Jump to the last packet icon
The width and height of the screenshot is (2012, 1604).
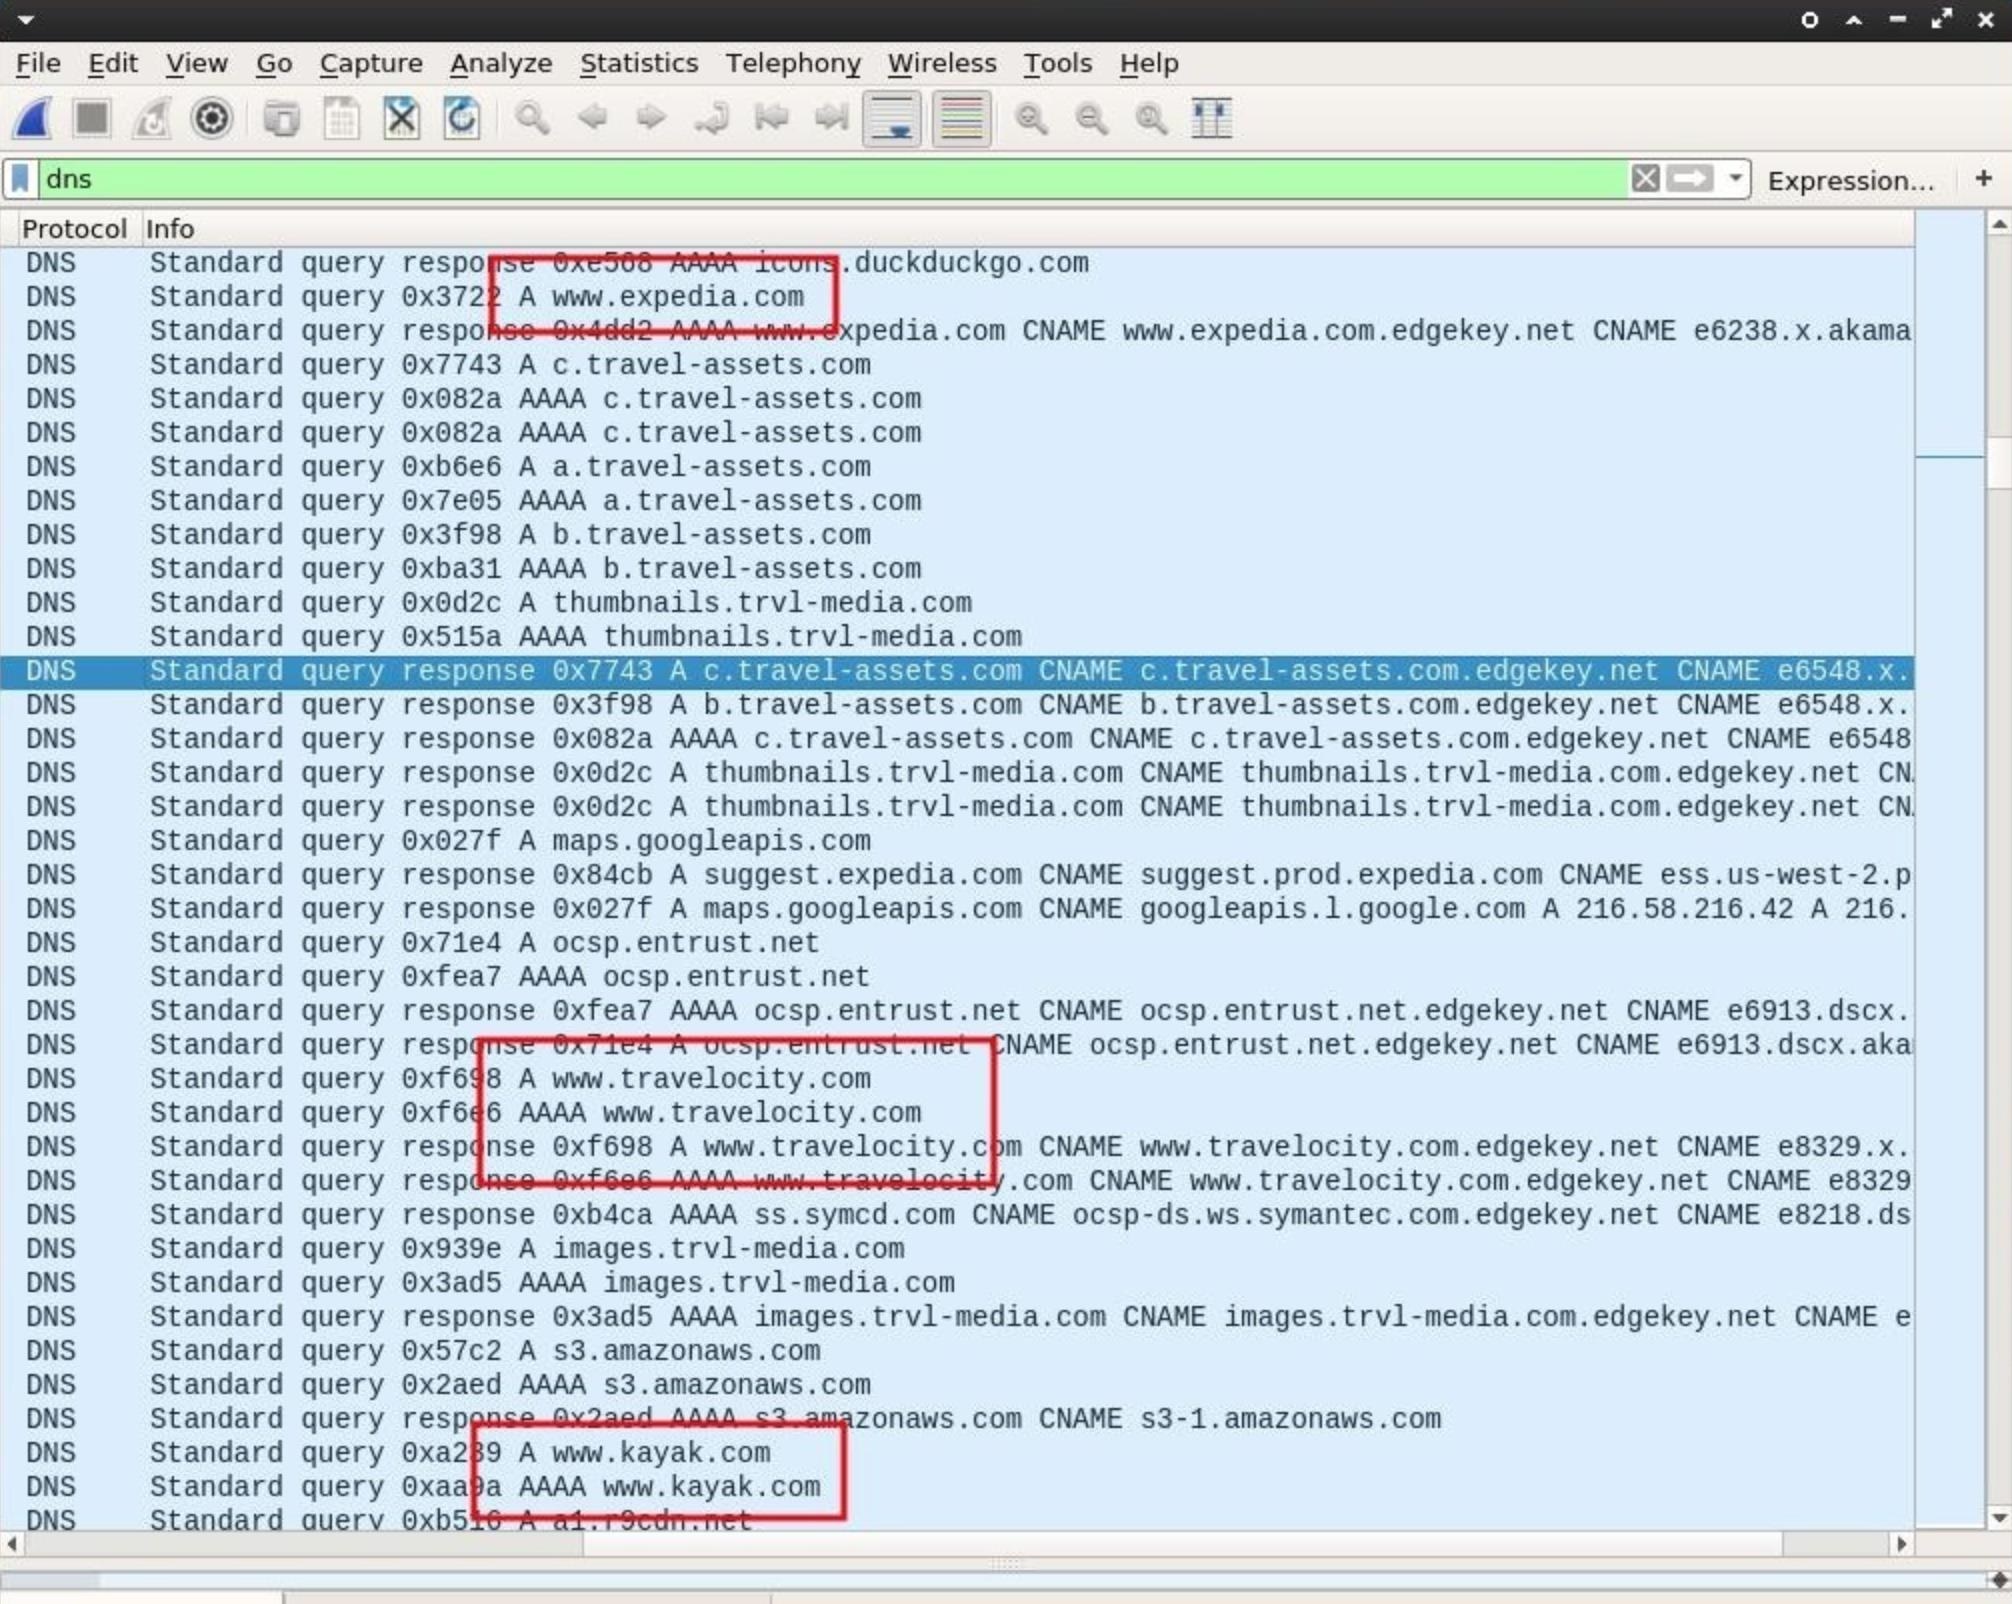831,119
